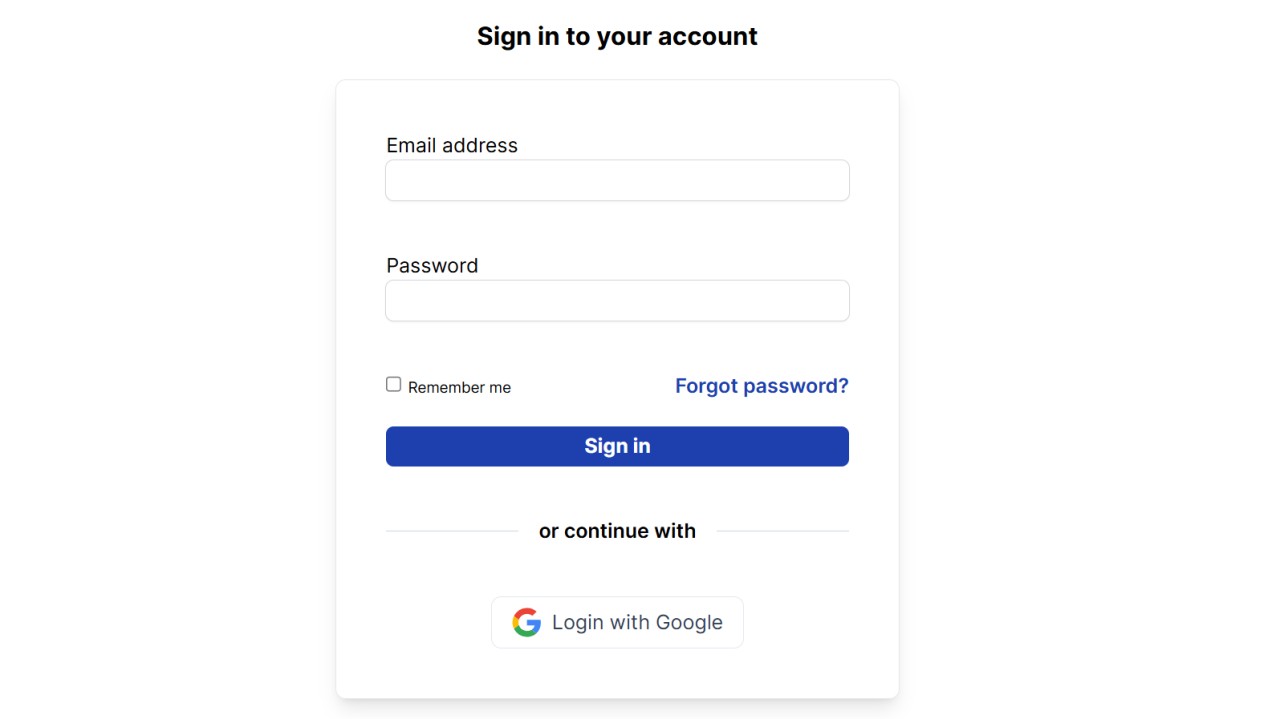Click the divider line right of or continue with
Image resolution: width=1280 pixels, height=719 pixels.
[x=783, y=531]
